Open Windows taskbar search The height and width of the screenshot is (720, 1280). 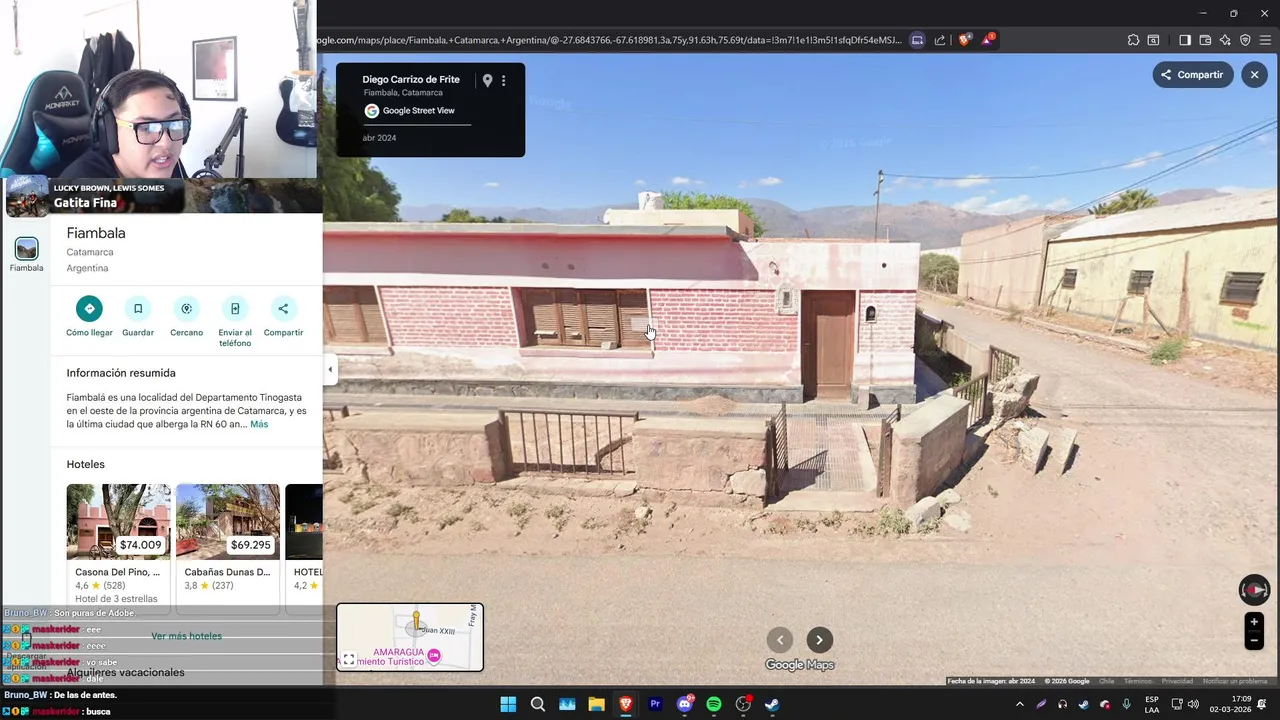pyautogui.click(x=538, y=704)
